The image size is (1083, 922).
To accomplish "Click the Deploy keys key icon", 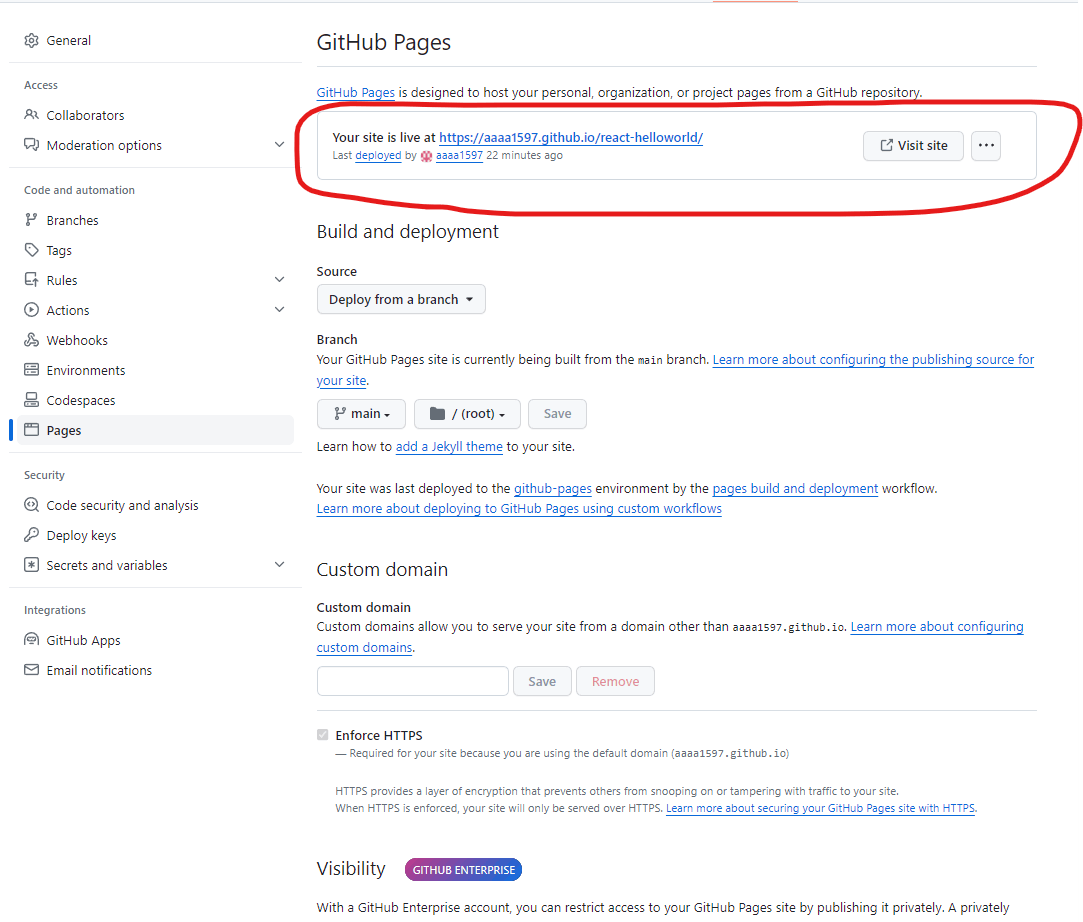I will point(31,535).
